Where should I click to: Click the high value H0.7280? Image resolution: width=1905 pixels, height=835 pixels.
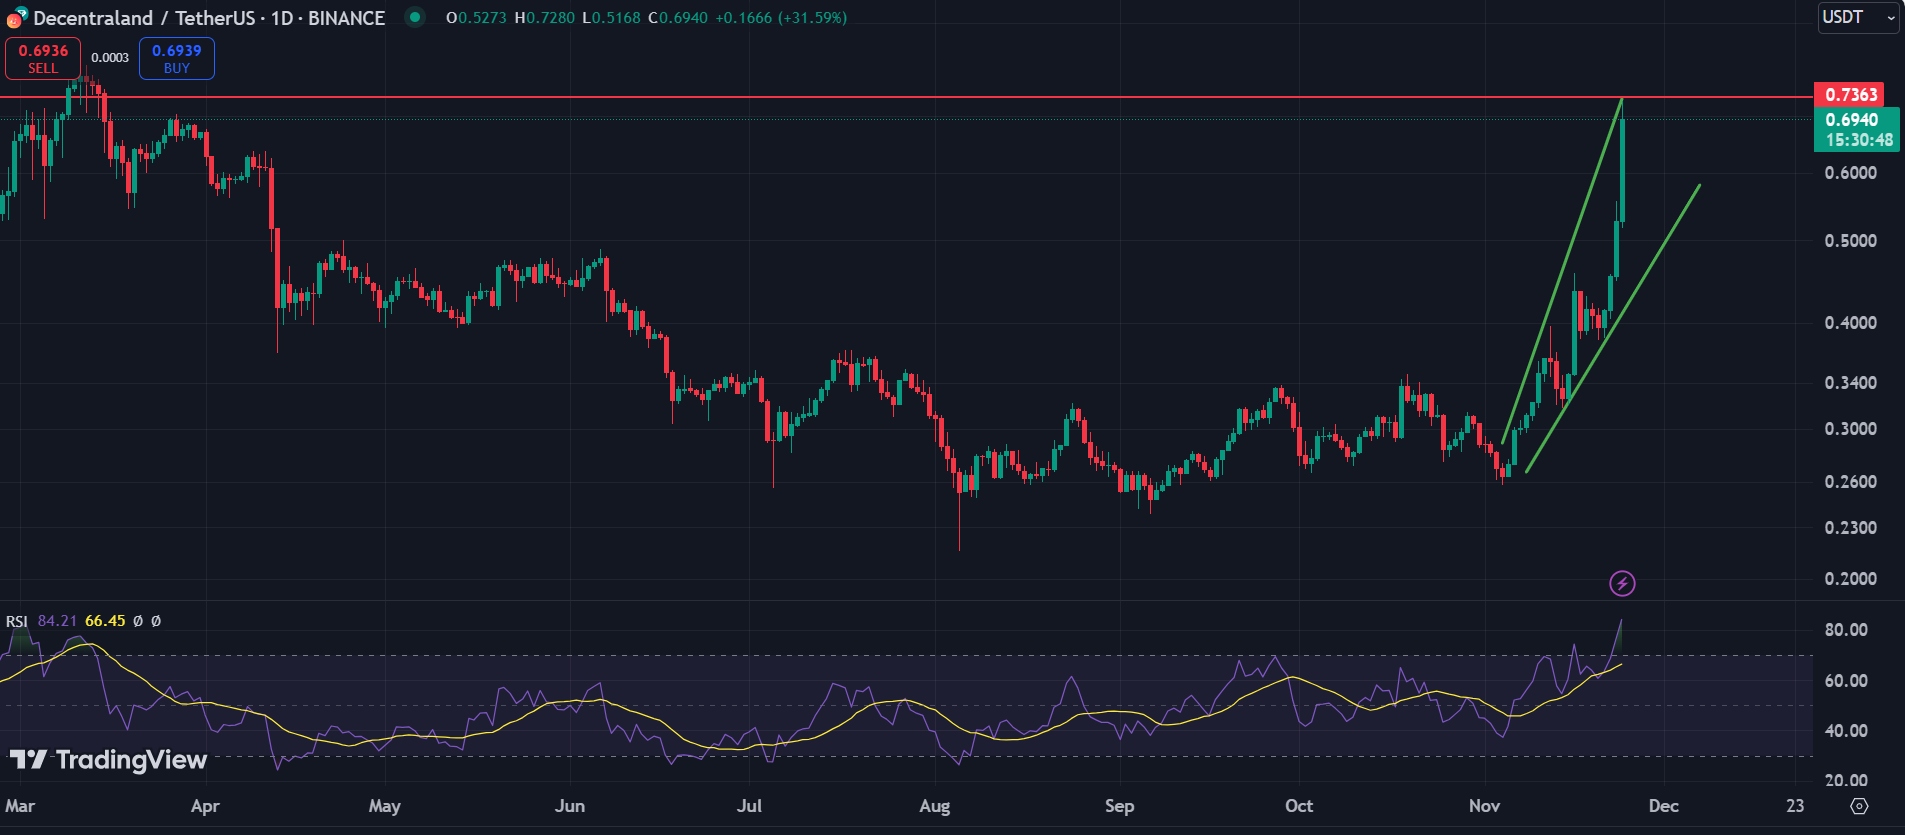[x=544, y=18]
